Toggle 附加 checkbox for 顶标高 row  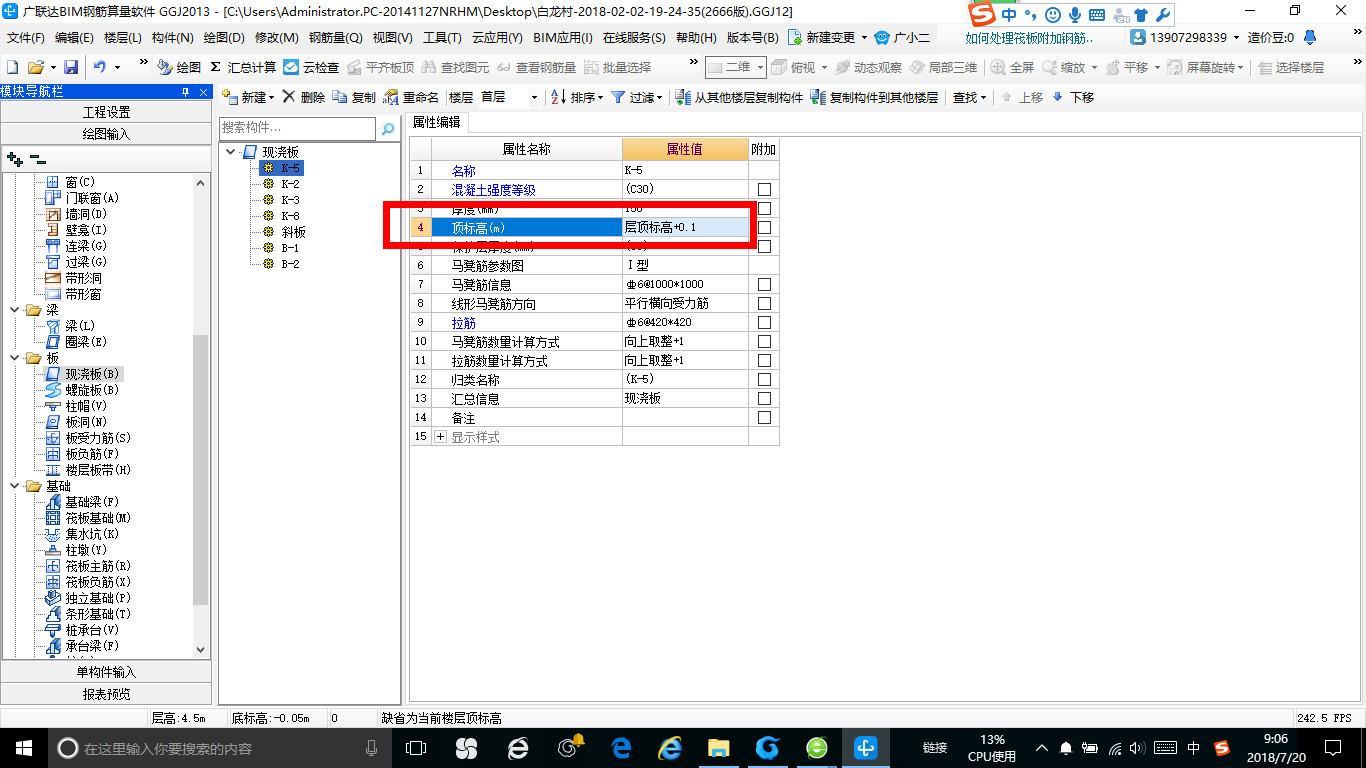[764, 227]
